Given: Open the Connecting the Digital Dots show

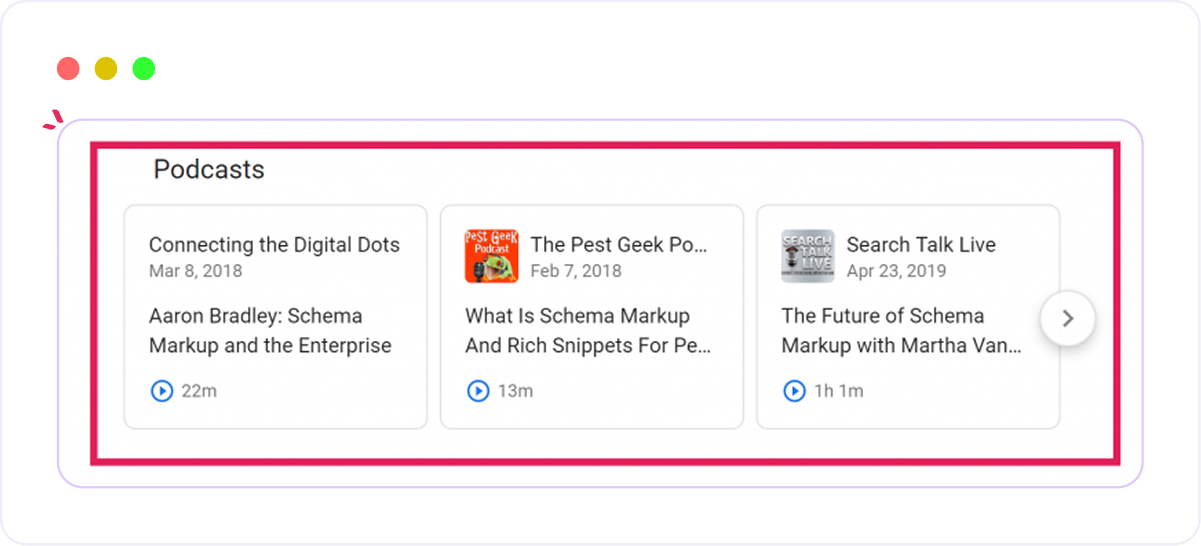Looking at the screenshot, I should tap(274, 245).
